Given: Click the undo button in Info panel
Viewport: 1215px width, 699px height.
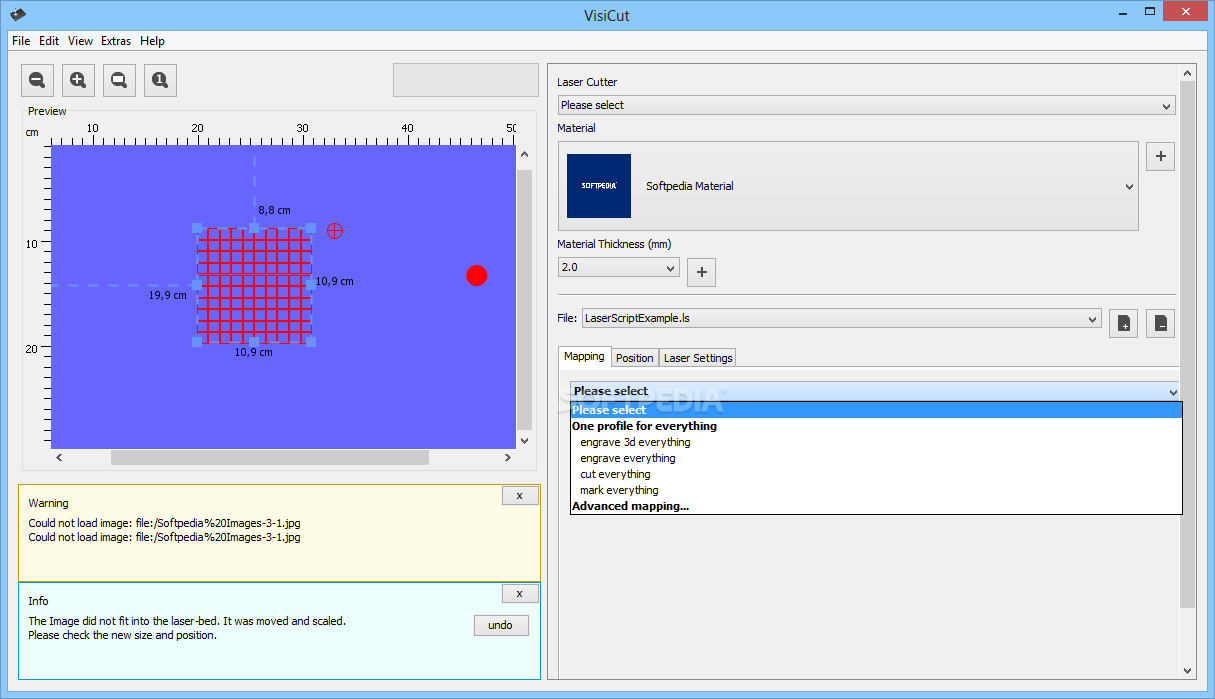Looking at the screenshot, I should click(501, 625).
